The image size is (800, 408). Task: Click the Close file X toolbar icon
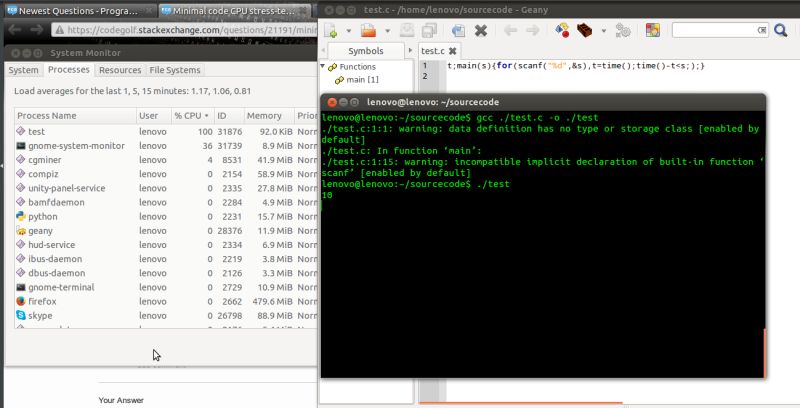[x=481, y=31]
